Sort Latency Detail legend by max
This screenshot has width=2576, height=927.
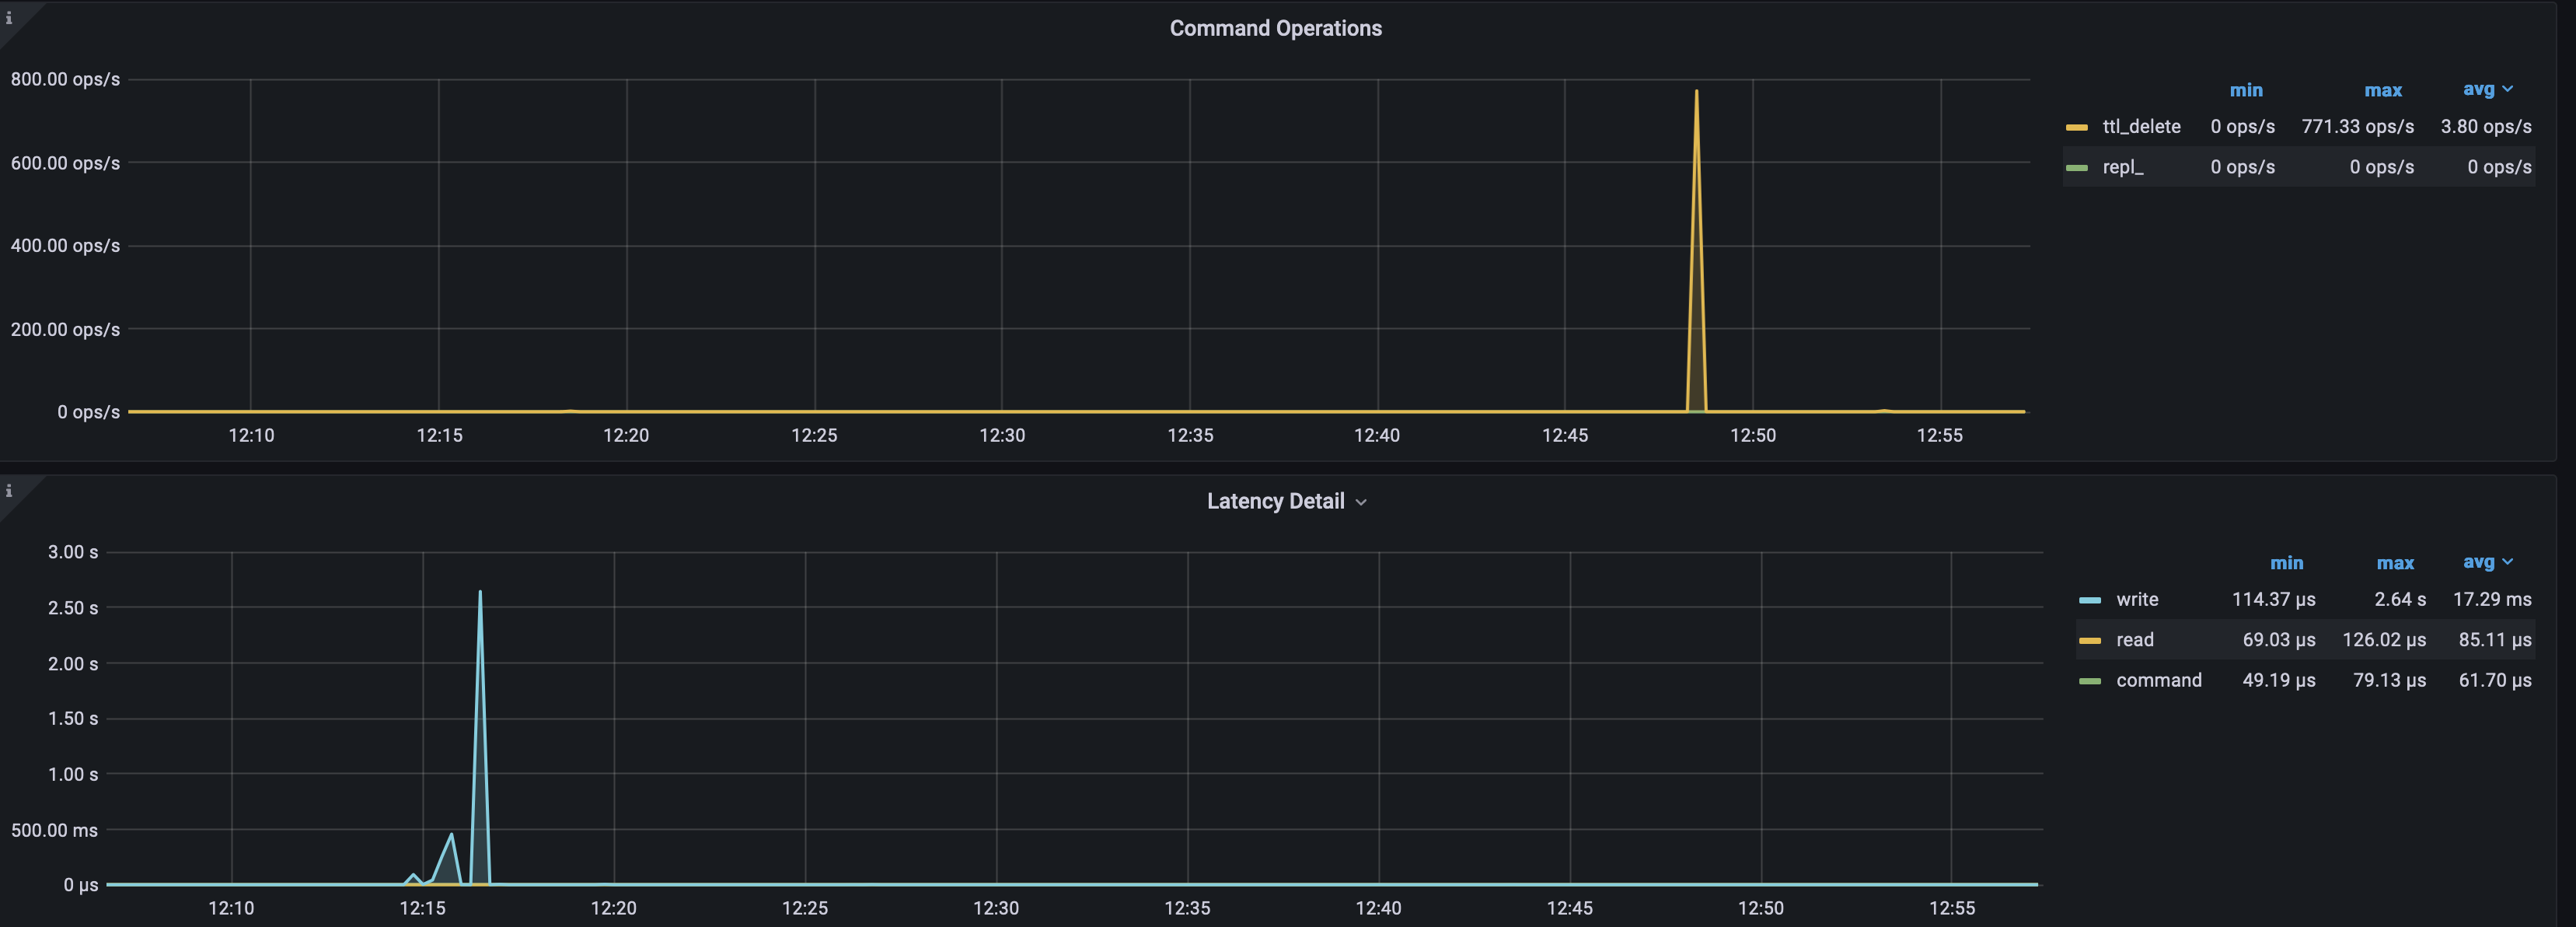click(x=2394, y=563)
